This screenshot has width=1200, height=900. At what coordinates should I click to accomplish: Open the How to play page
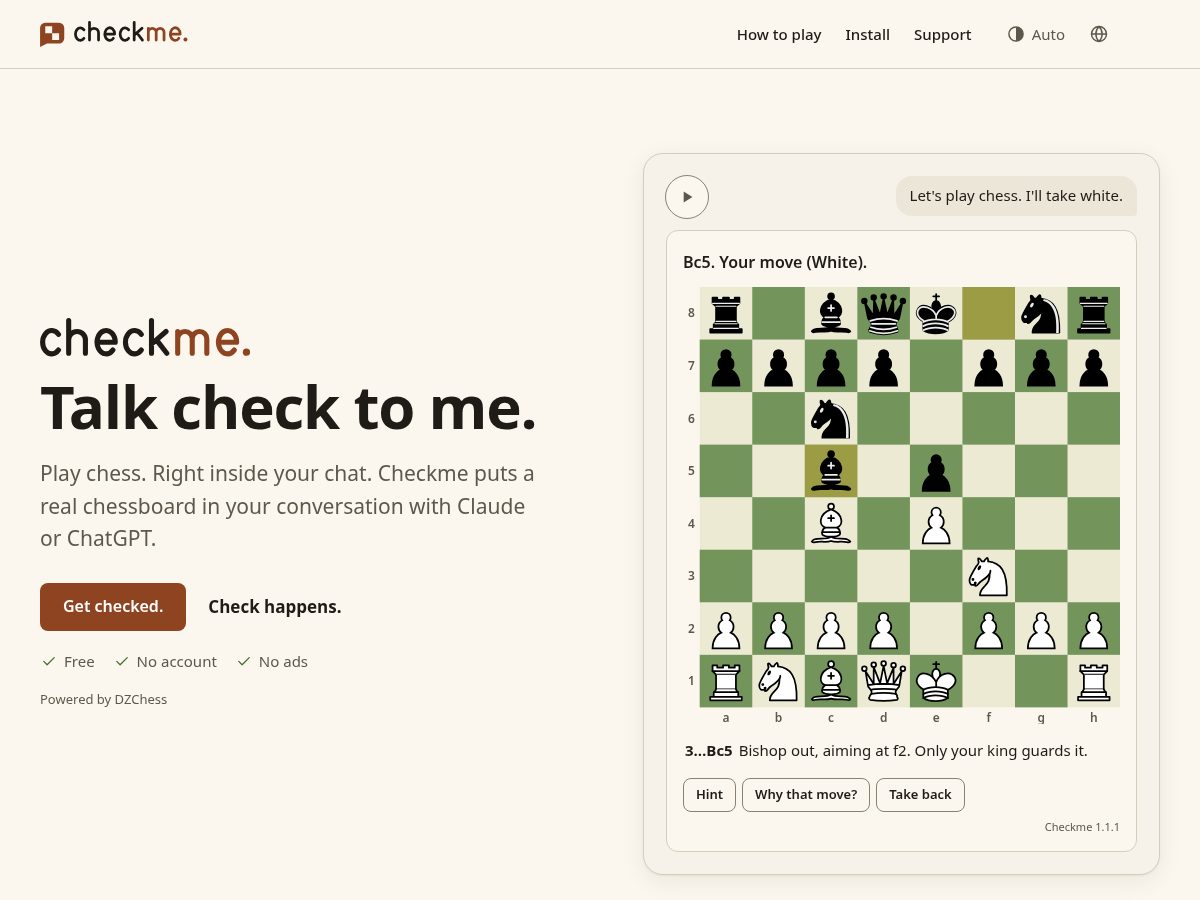(x=779, y=34)
